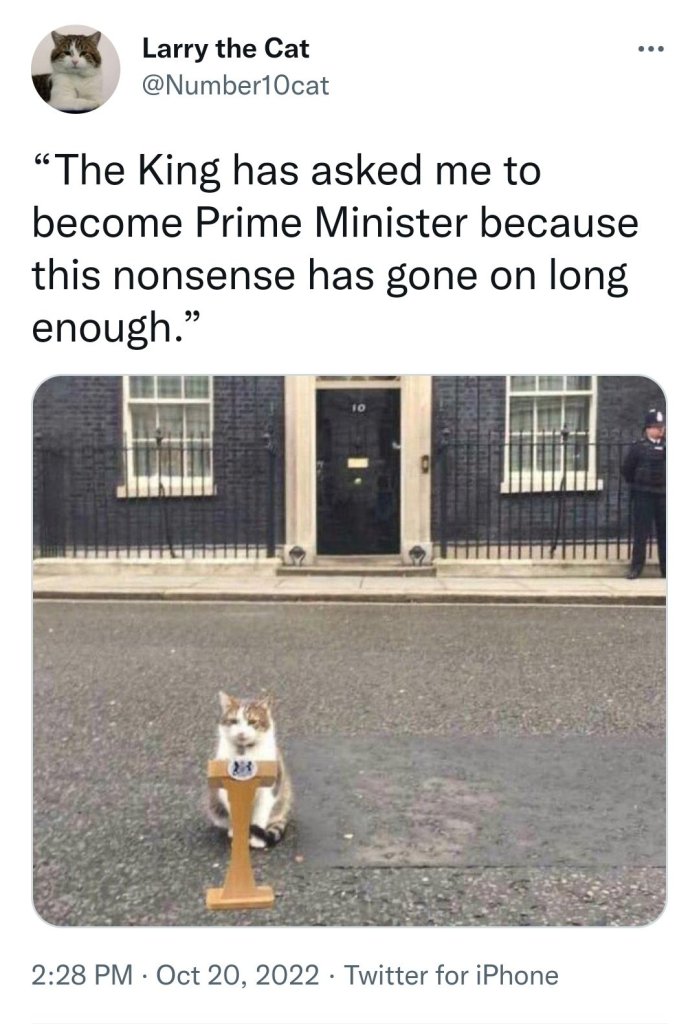Screen dimensions: 699x1024
Task: Click the wooden lectern base in photo
Action: [x=240, y=897]
